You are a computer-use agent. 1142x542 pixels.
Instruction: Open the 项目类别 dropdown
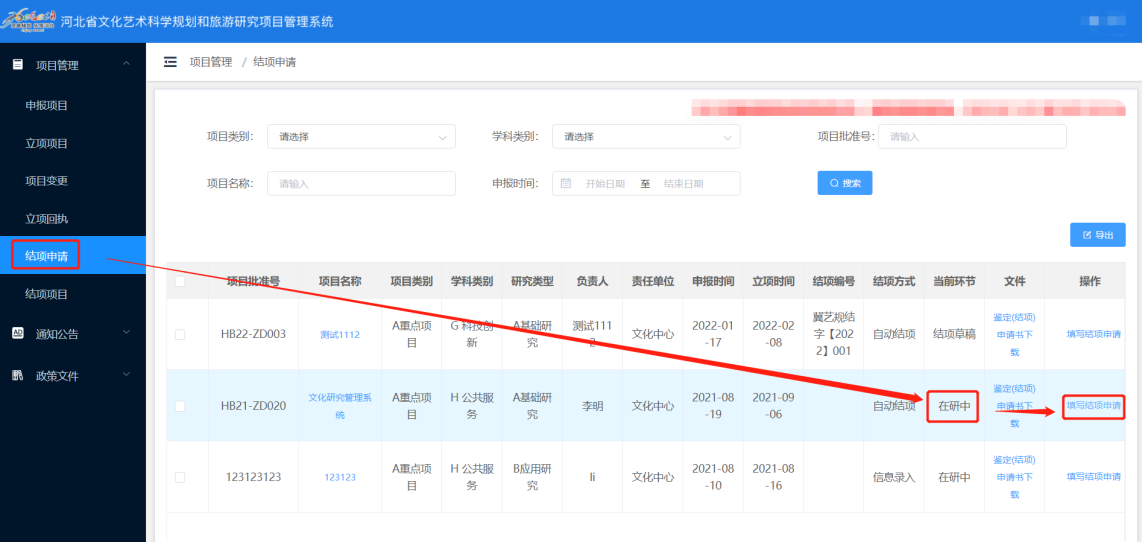click(x=361, y=137)
